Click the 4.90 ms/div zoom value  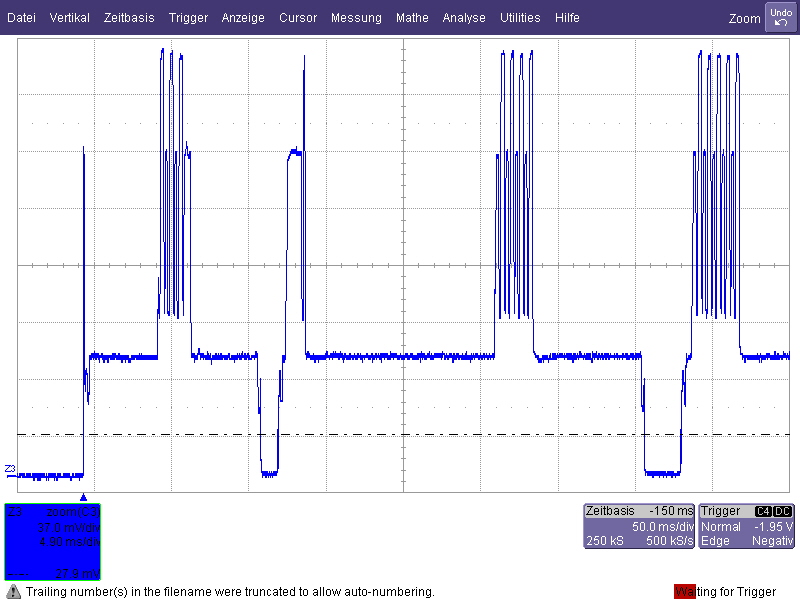[69, 541]
